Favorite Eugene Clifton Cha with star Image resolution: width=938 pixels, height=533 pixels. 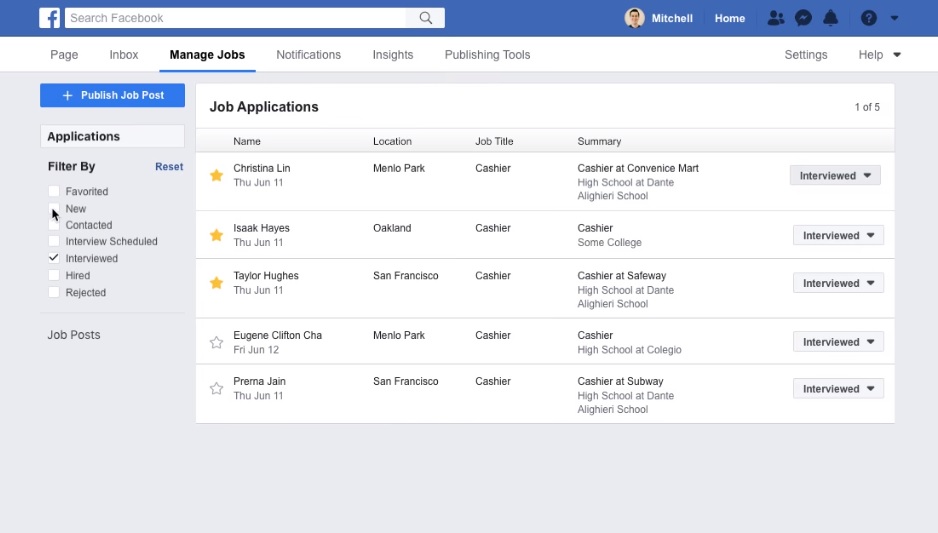216,343
